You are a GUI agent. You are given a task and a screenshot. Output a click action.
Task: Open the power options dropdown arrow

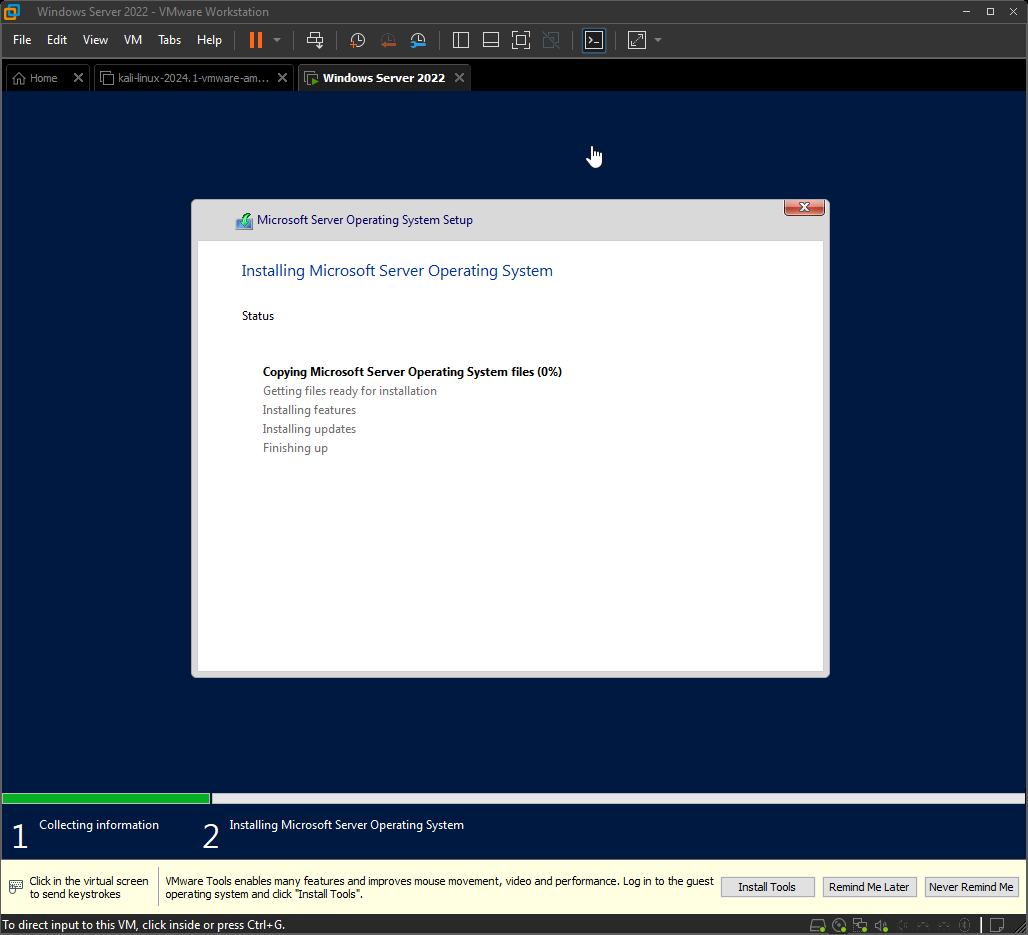coord(277,40)
